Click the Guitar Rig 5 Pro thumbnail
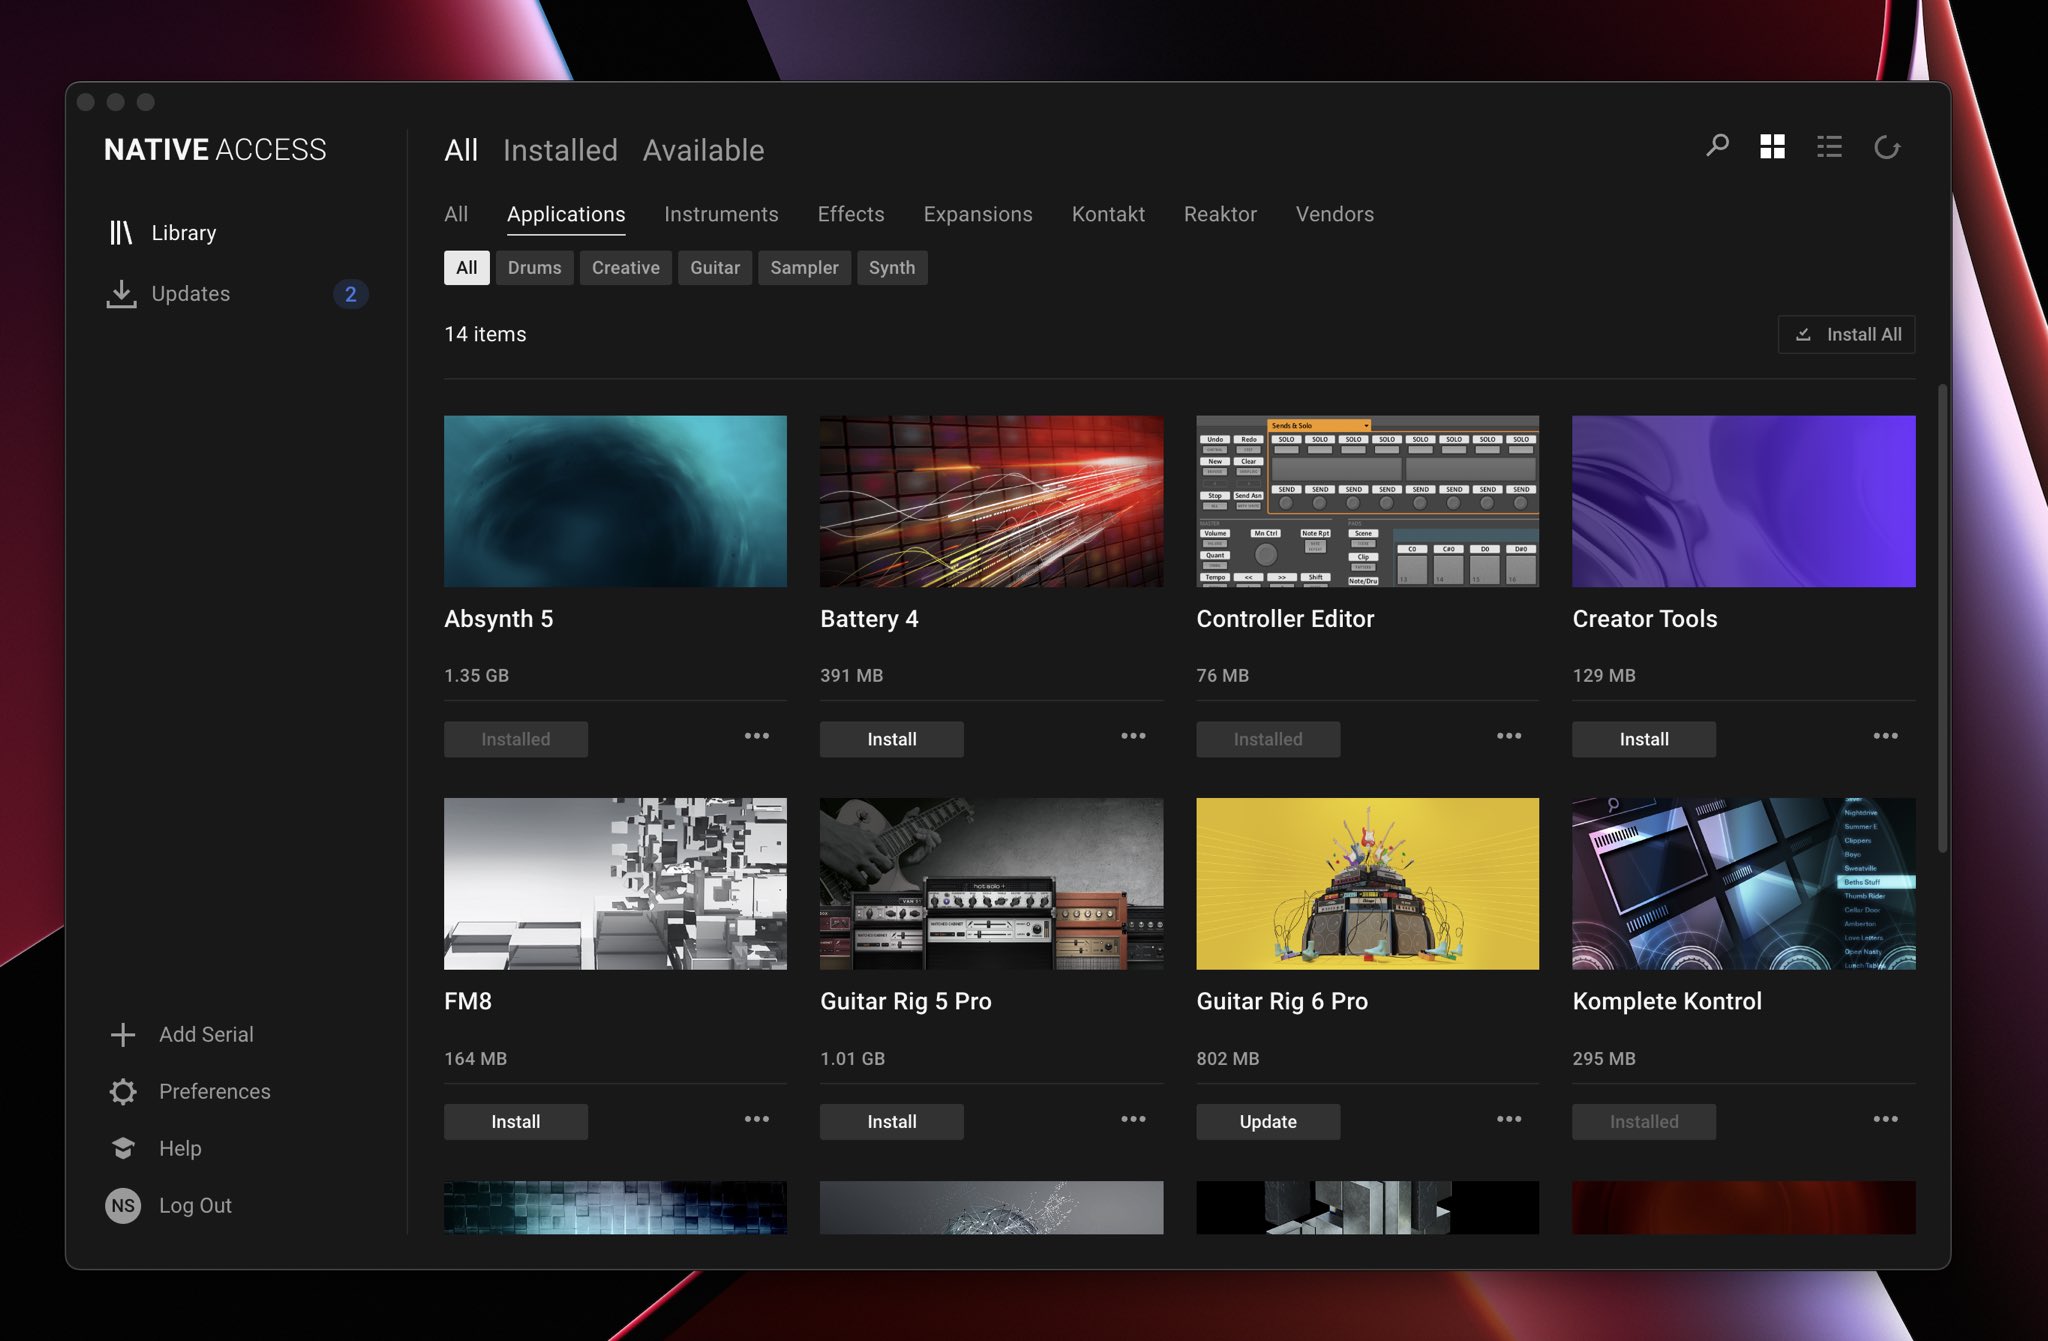Screen dimensions: 2048x1341 (x=990, y=883)
